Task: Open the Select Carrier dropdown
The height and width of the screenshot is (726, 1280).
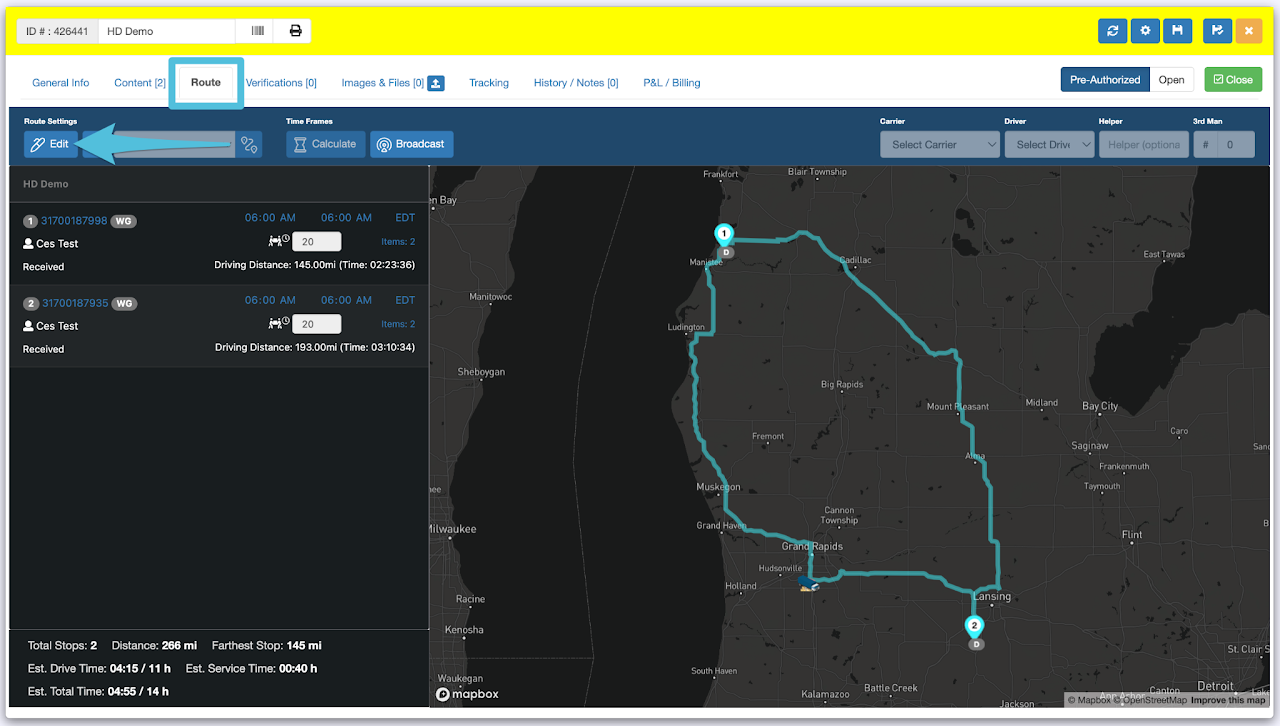Action: coord(940,144)
